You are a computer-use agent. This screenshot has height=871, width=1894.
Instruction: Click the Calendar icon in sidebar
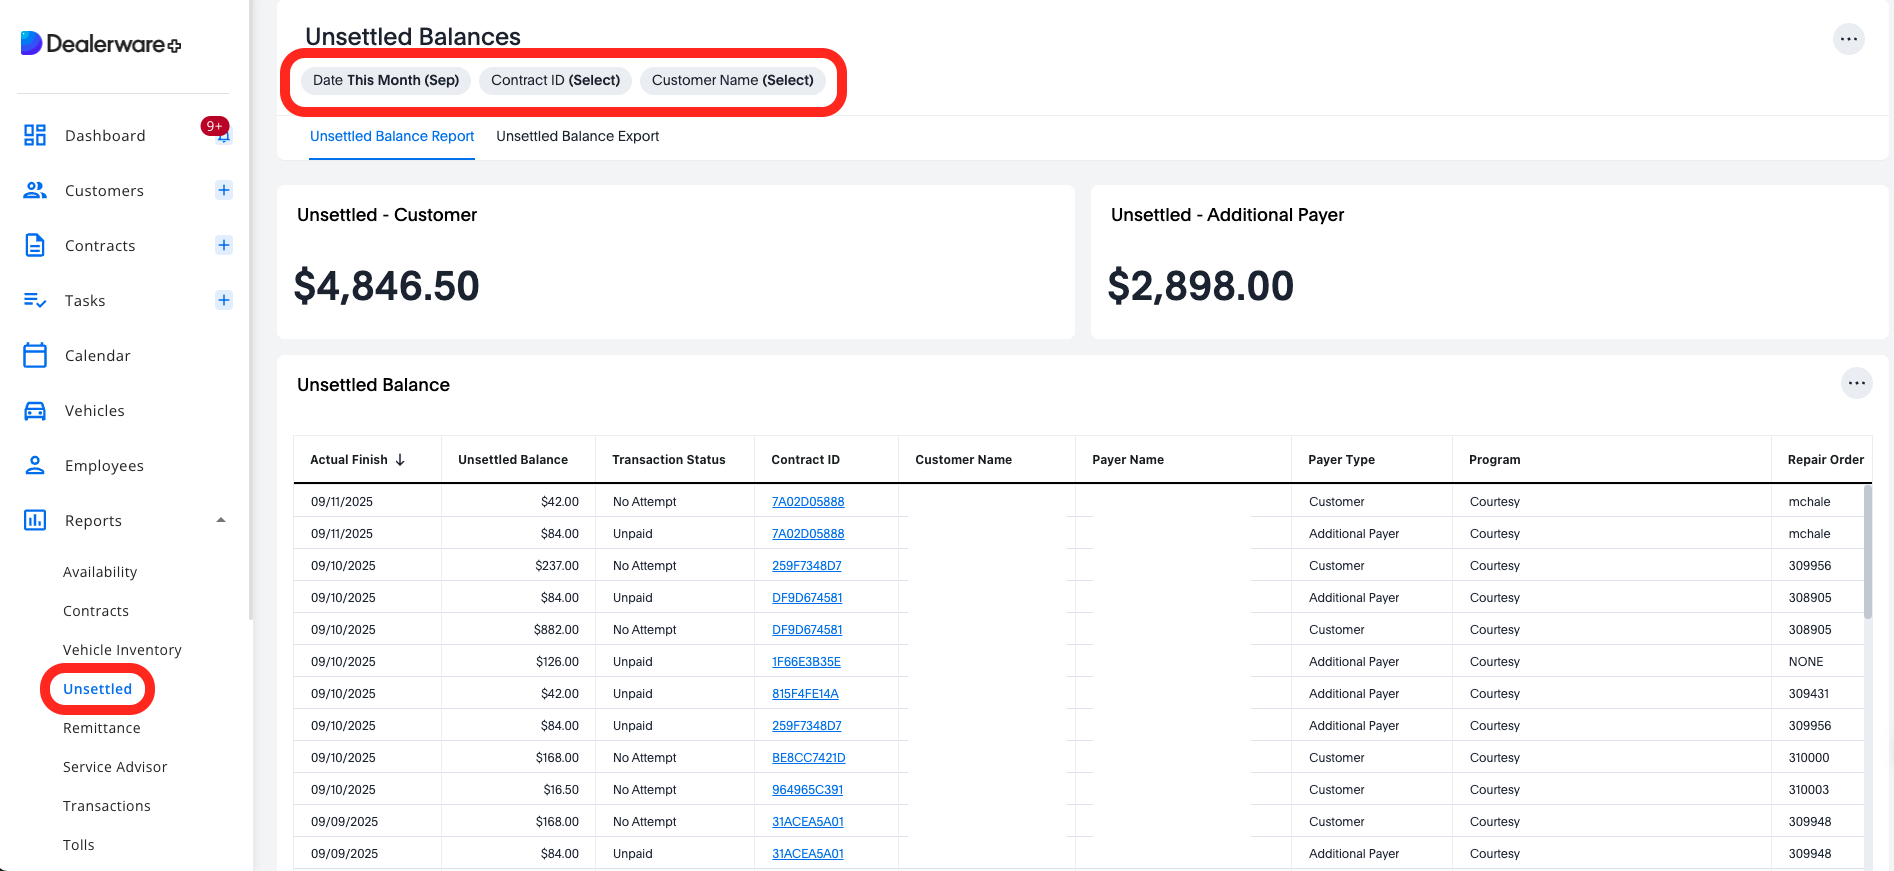(35, 355)
